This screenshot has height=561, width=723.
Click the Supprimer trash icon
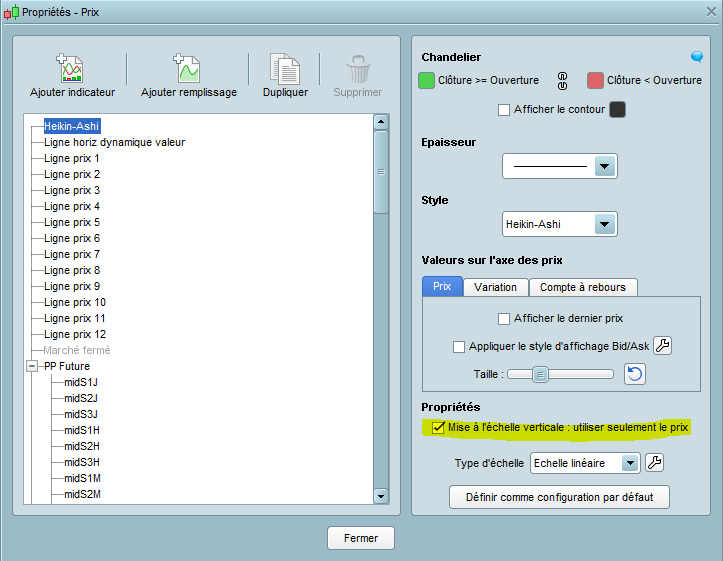coord(358,69)
